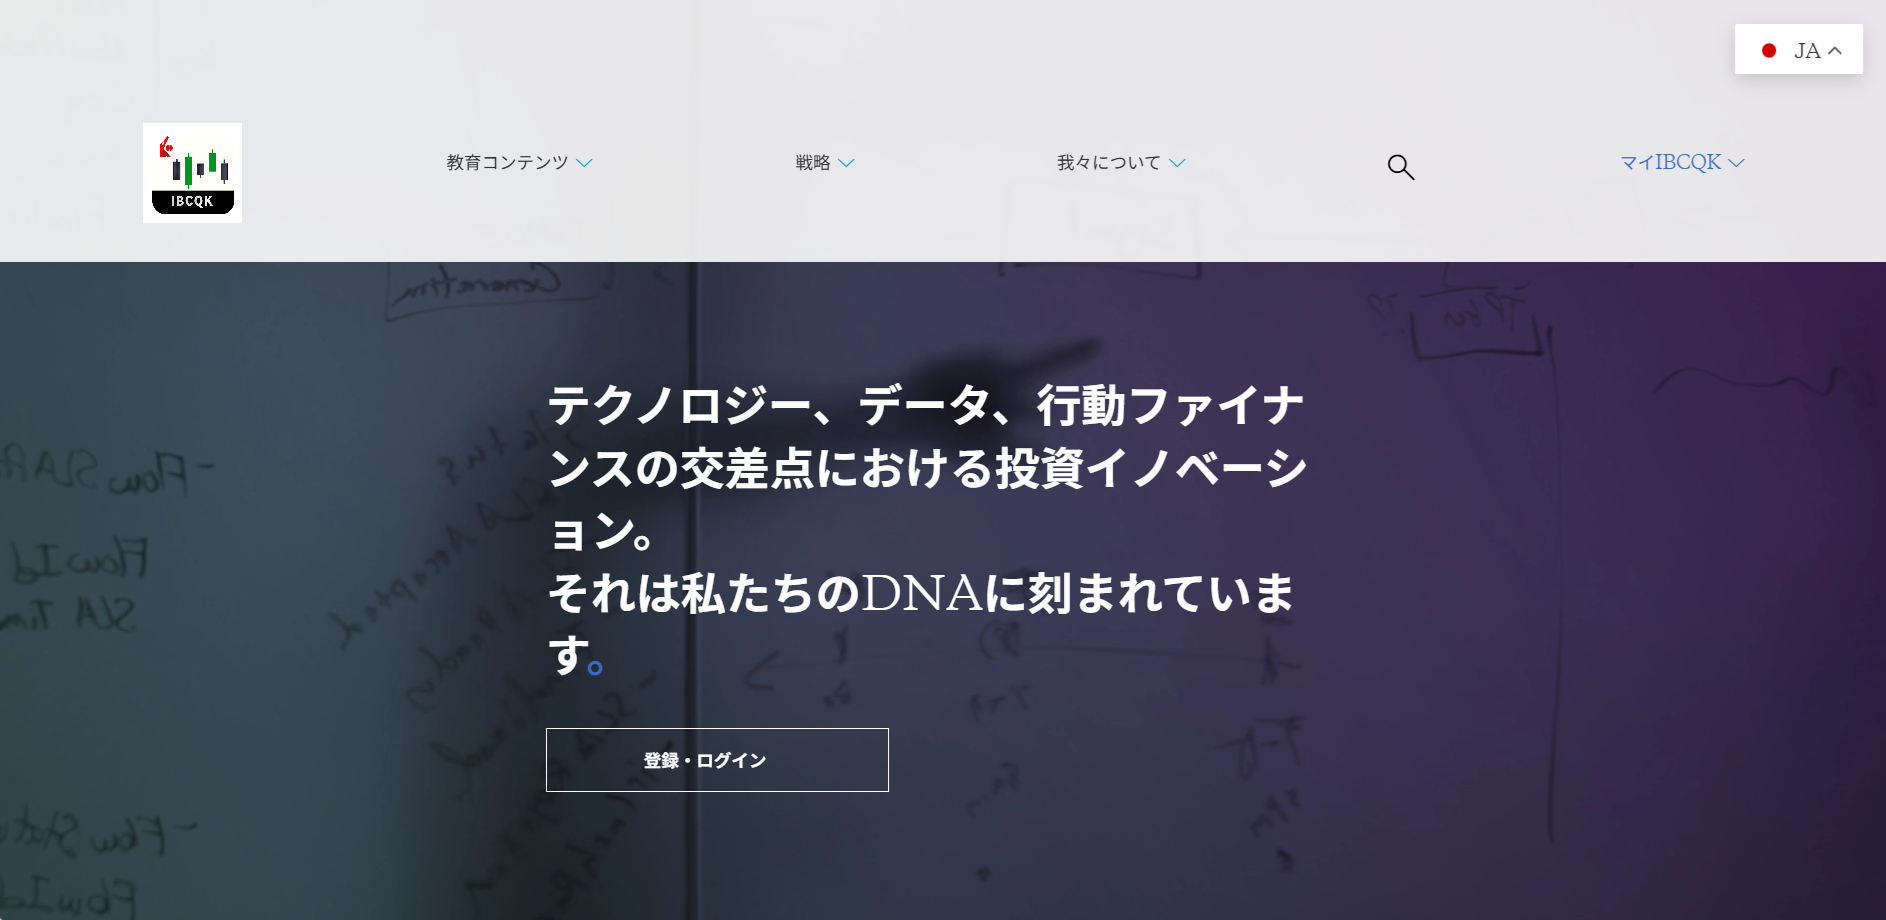Select the JA language label
The image size is (1886, 920).
click(x=1807, y=51)
